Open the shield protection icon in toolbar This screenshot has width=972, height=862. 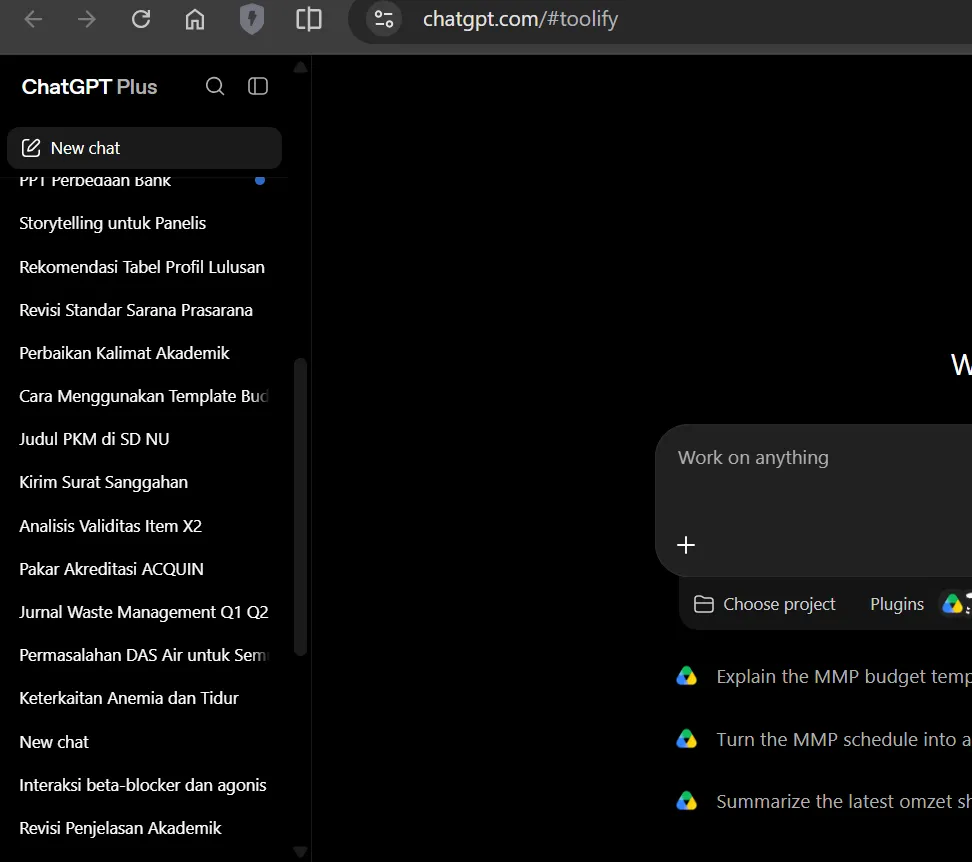tap(252, 19)
